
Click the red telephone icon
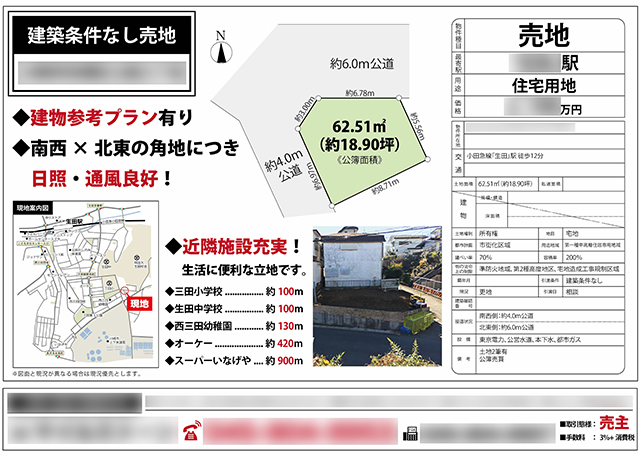[190, 432]
